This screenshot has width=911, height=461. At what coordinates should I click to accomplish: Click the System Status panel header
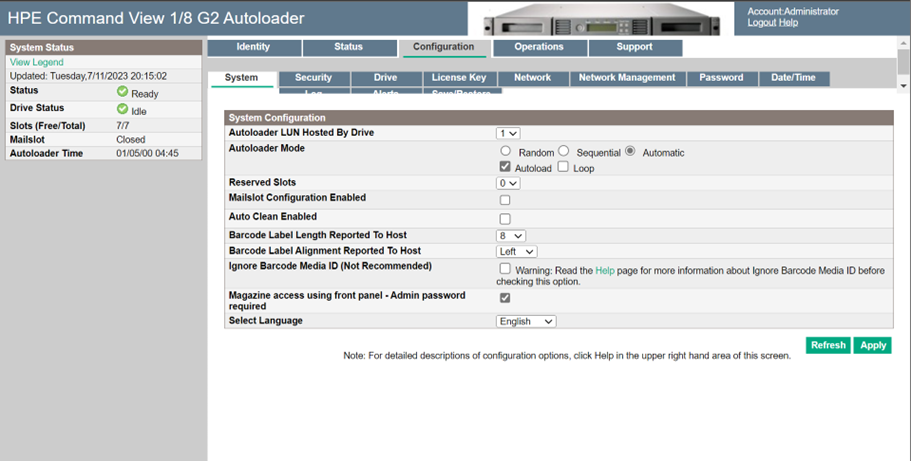(x=103, y=48)
